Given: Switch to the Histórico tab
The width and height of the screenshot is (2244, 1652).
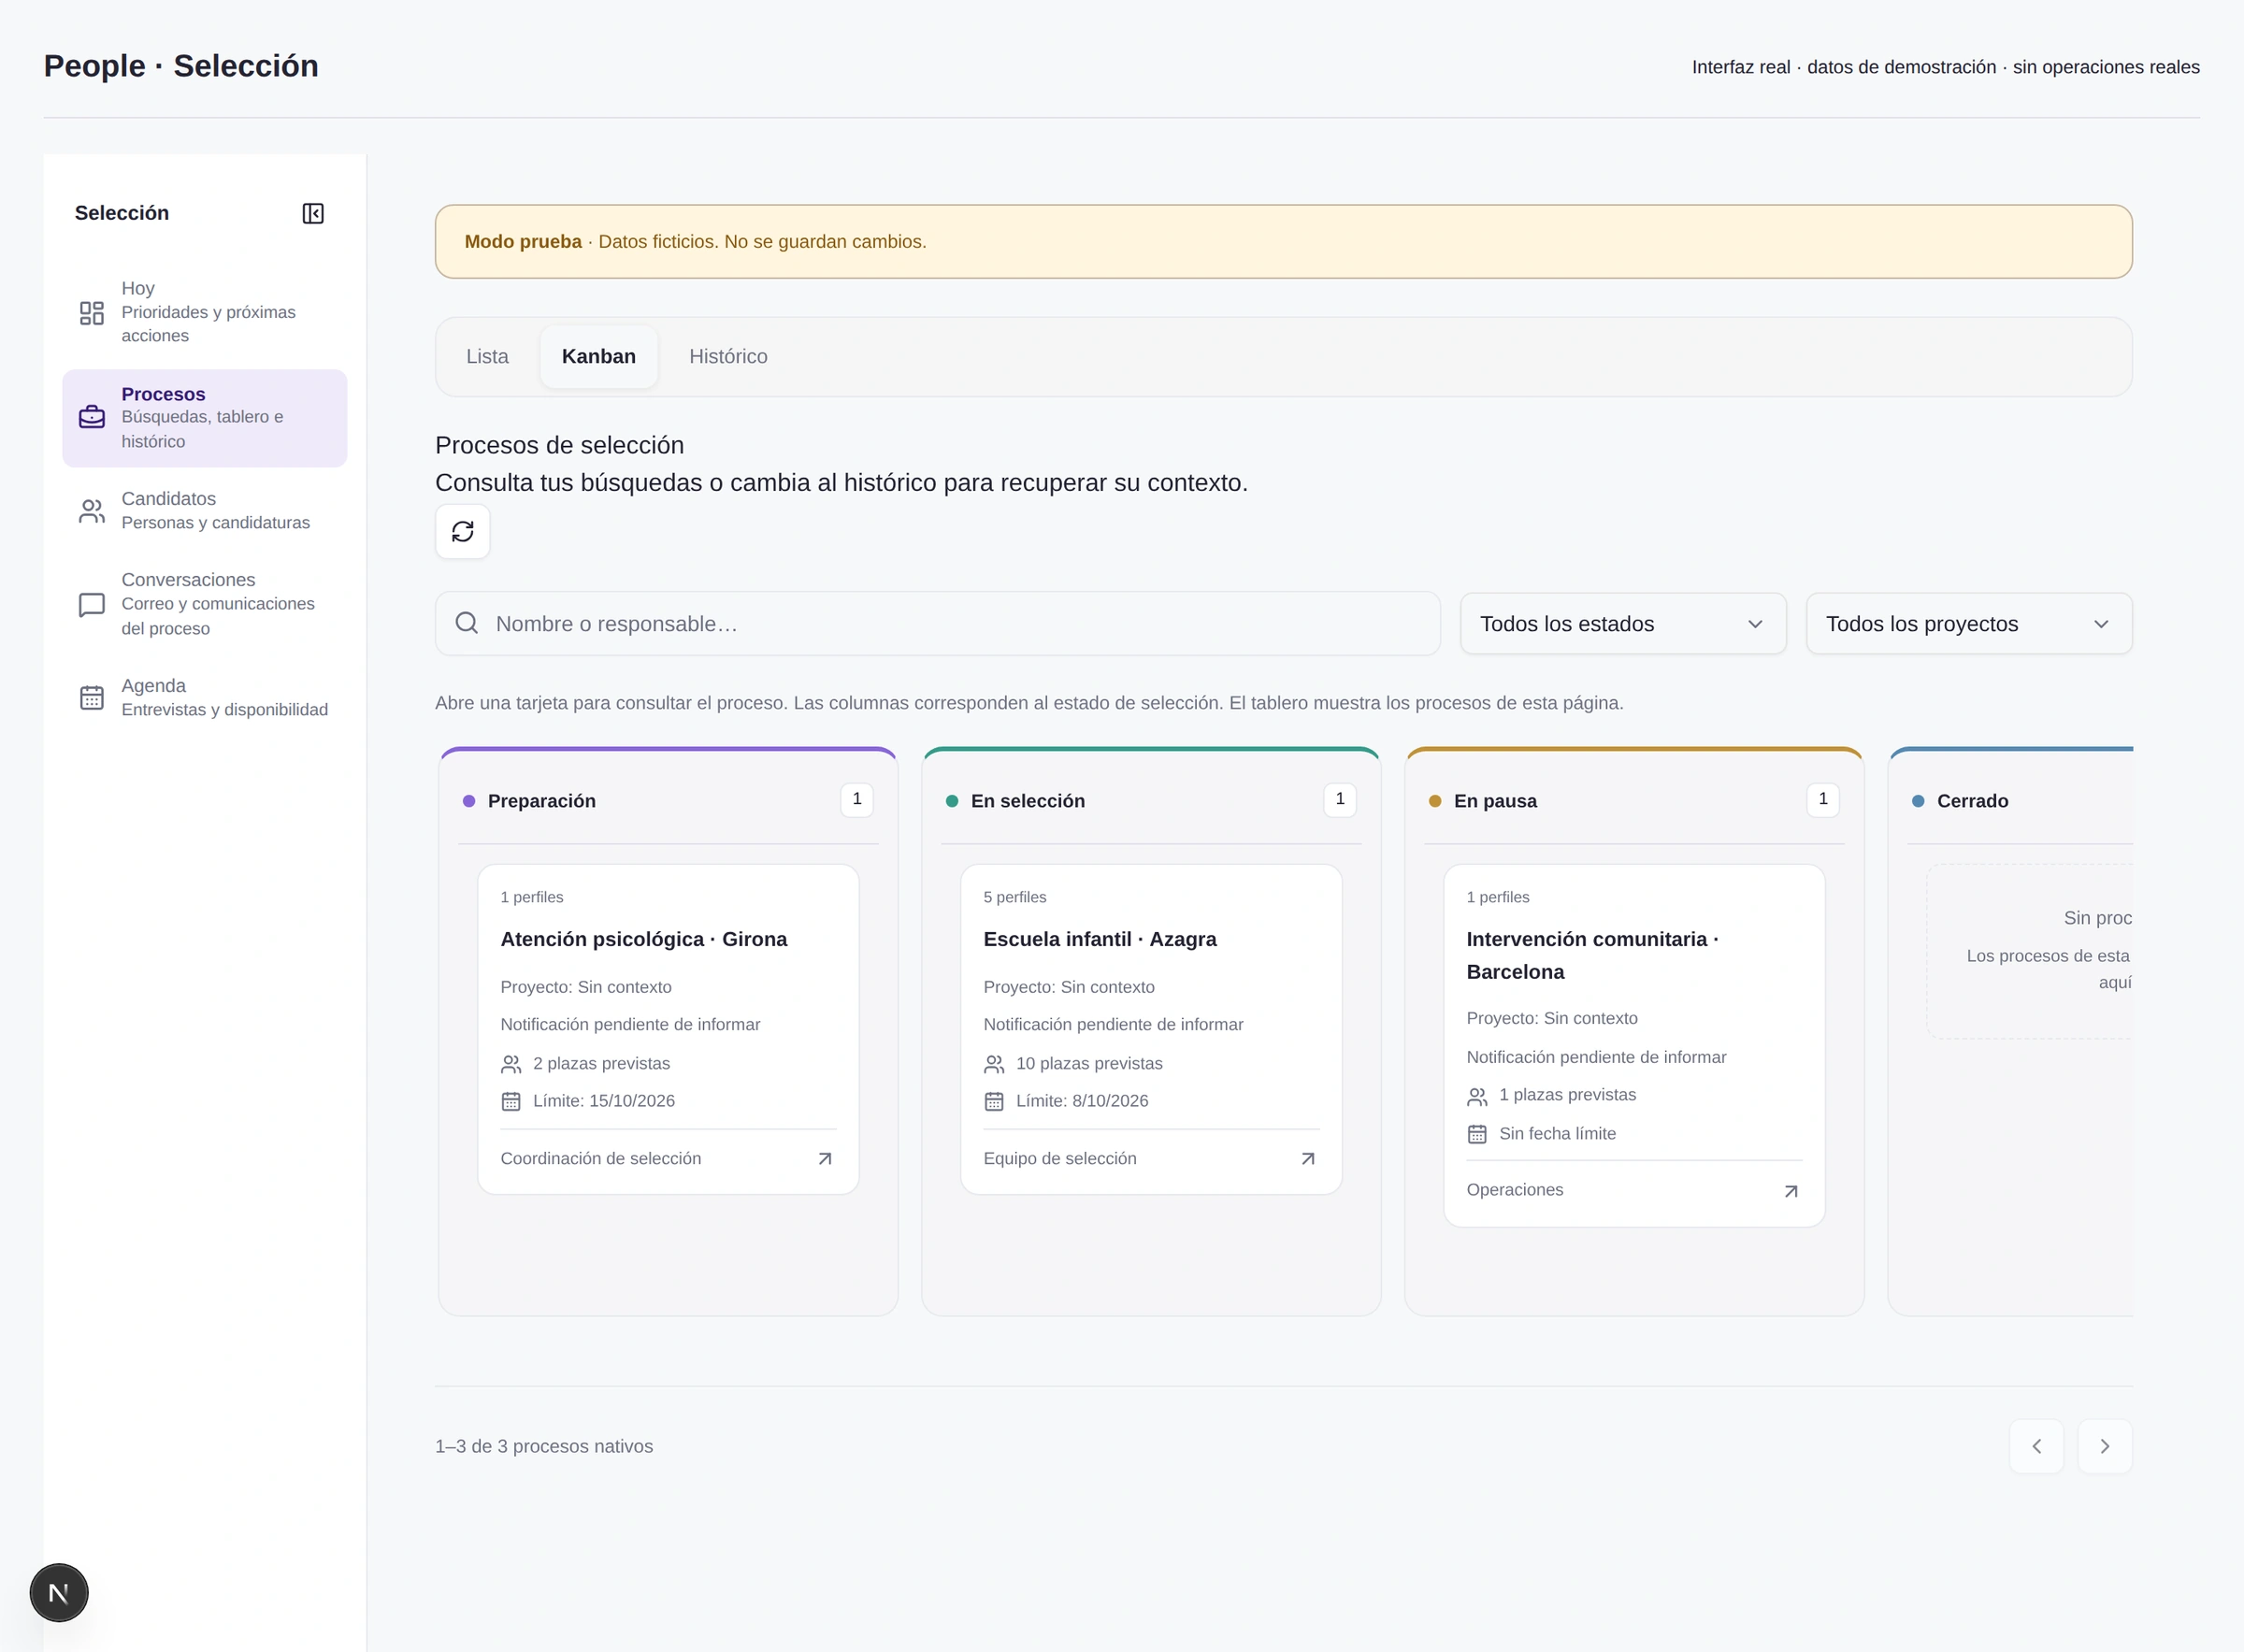Looking at the screenshot, I should pyautogui.click(x=728, y=356).
